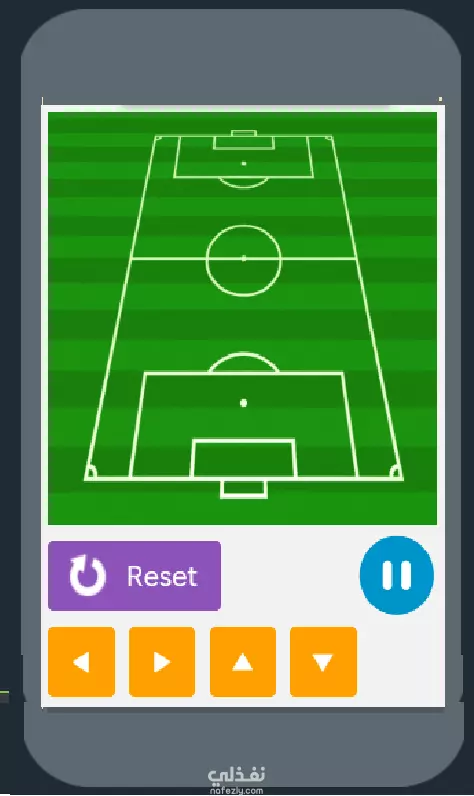Click the bottom-left corner arc of pitch
The height and width of the screenshot is (796, 474).
tap(91, 473)
